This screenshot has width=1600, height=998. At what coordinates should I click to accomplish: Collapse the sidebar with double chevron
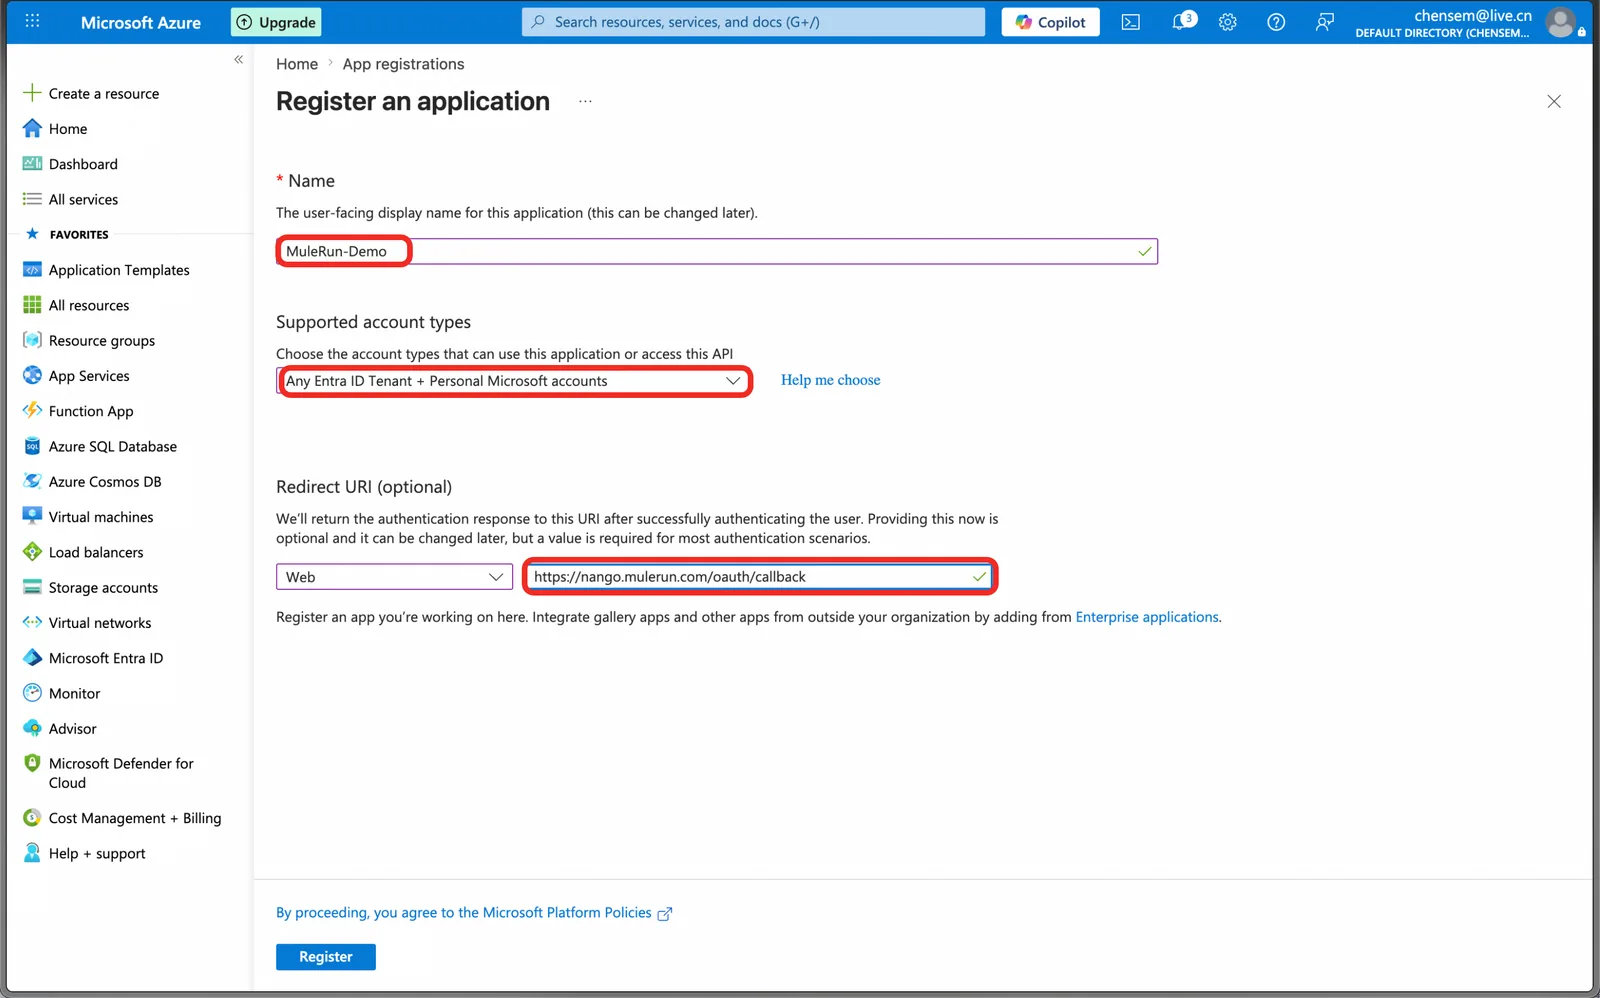tap(238, 60)
